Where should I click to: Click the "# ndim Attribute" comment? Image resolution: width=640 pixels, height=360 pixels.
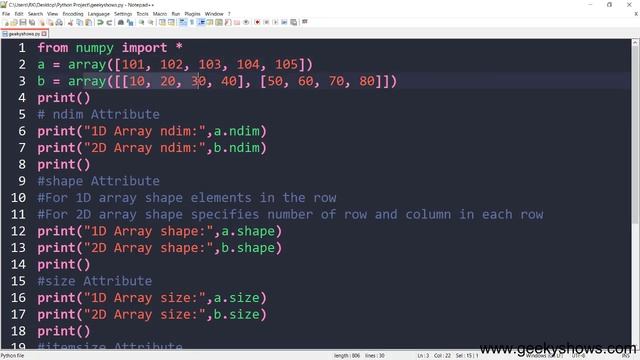(x=98, y=114)
